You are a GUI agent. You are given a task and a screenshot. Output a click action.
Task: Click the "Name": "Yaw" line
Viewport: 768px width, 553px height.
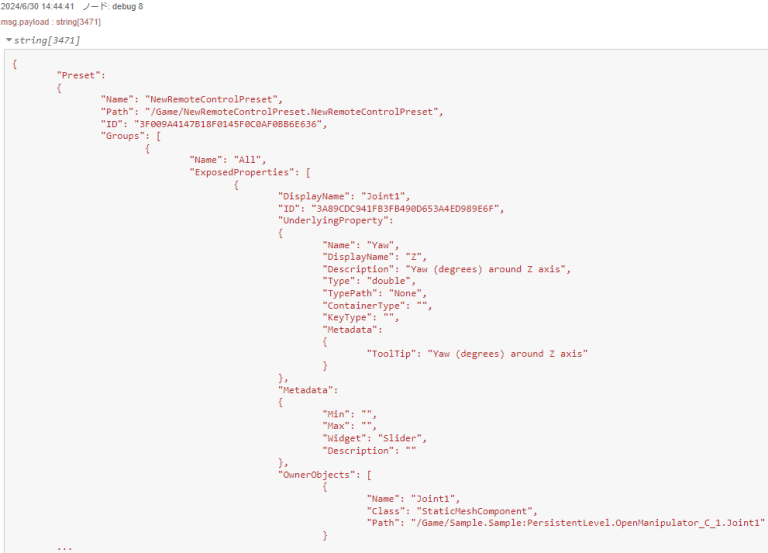[360, 245]
